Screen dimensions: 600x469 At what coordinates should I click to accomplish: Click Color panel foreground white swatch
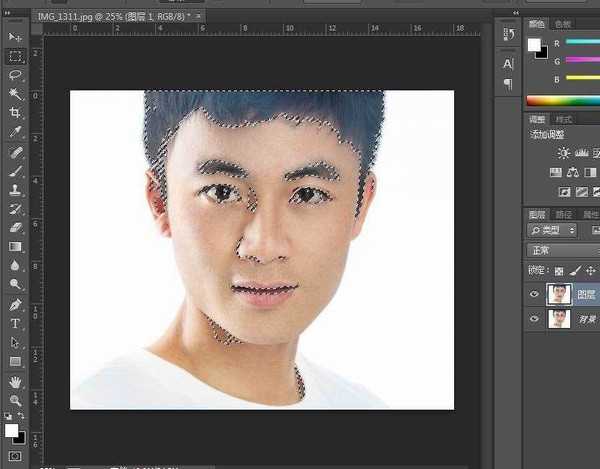pyautogui.click(x=534, y=45)
